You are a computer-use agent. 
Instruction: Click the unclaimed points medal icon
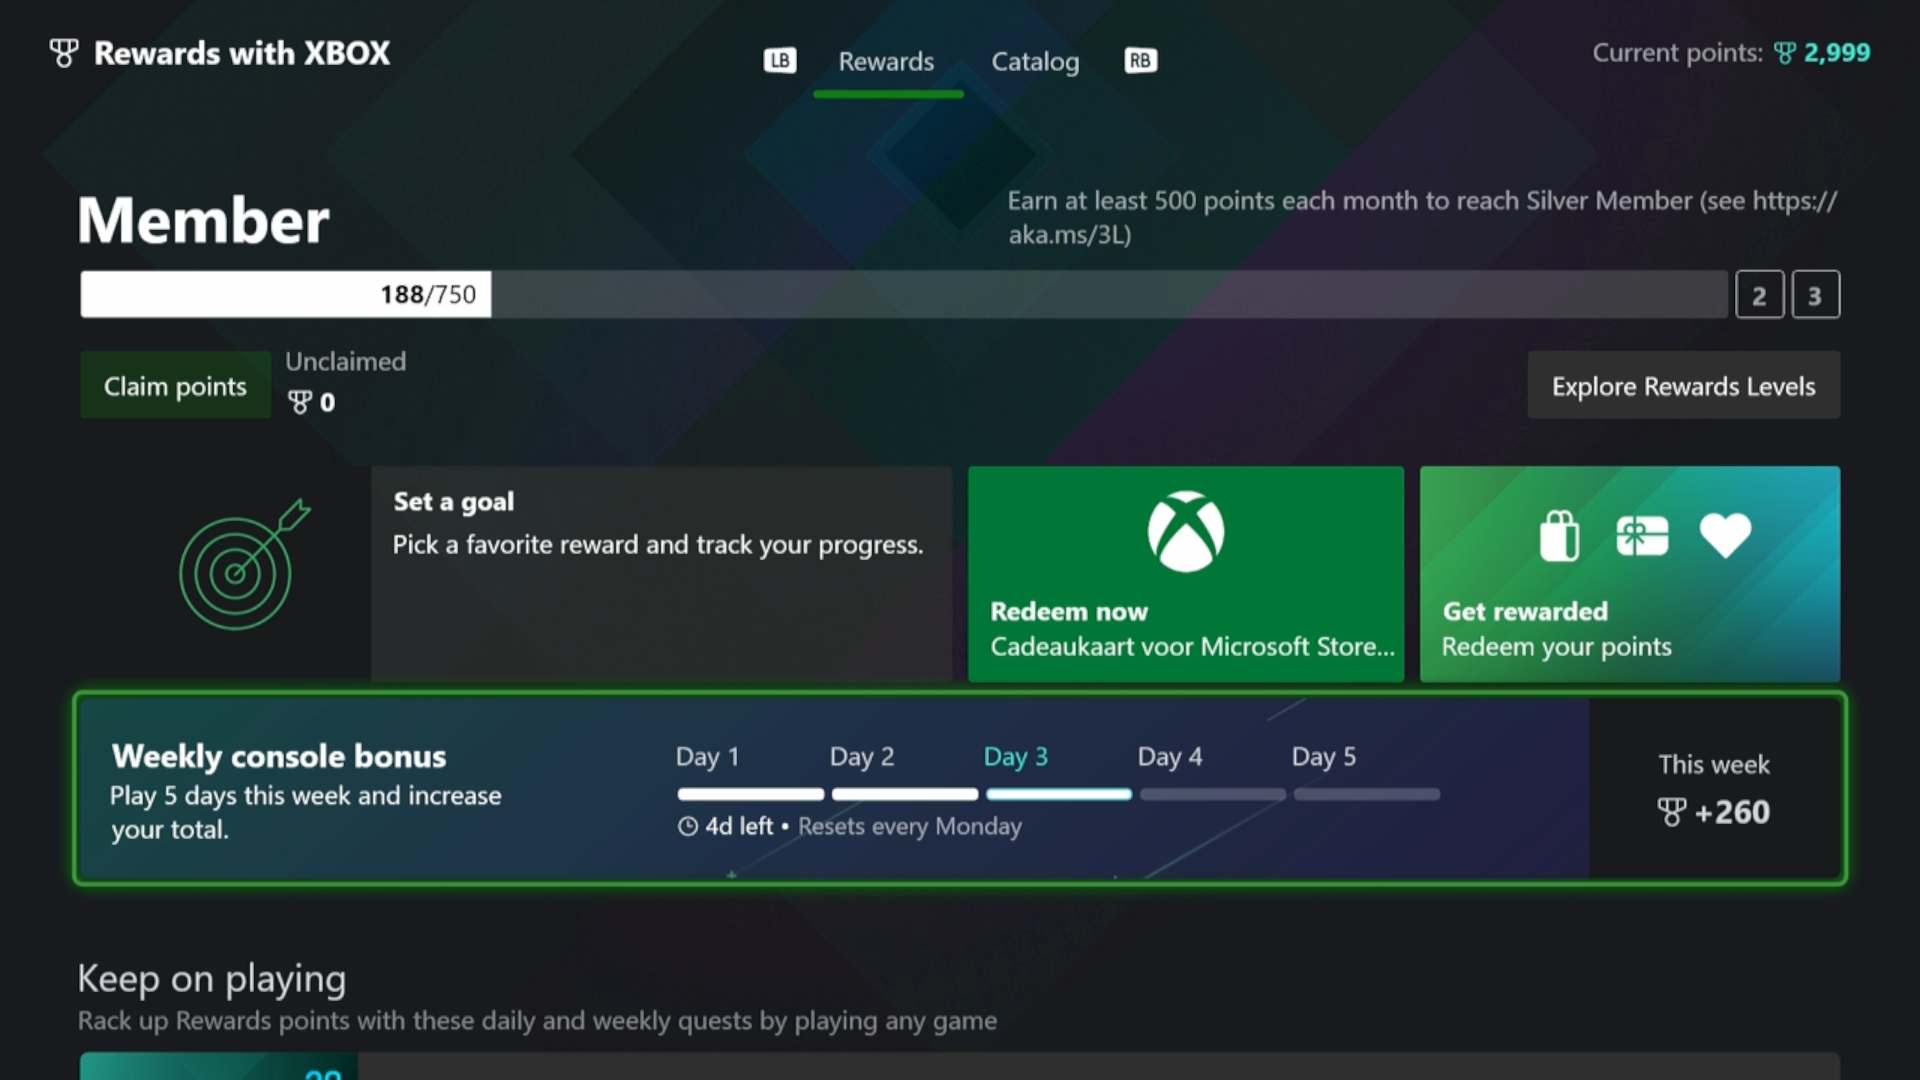click(300, 402)
